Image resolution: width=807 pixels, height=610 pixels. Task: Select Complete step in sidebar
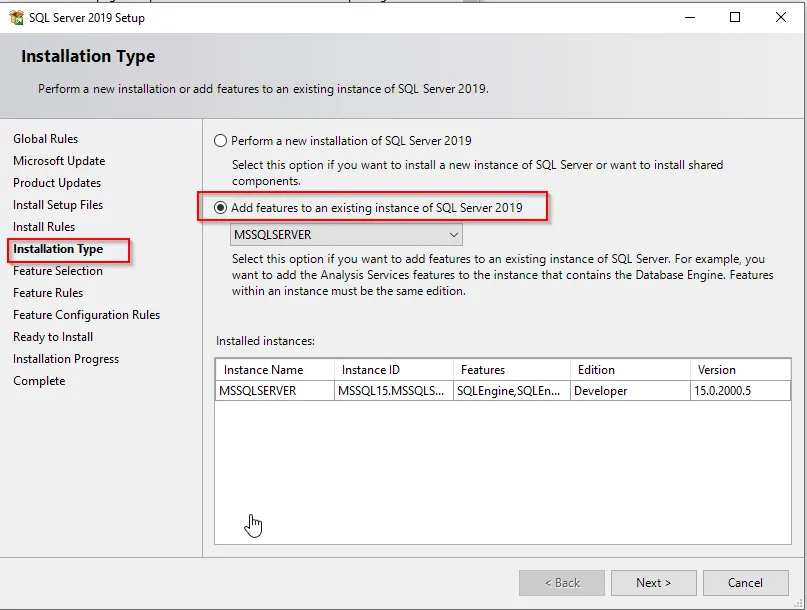39,381
